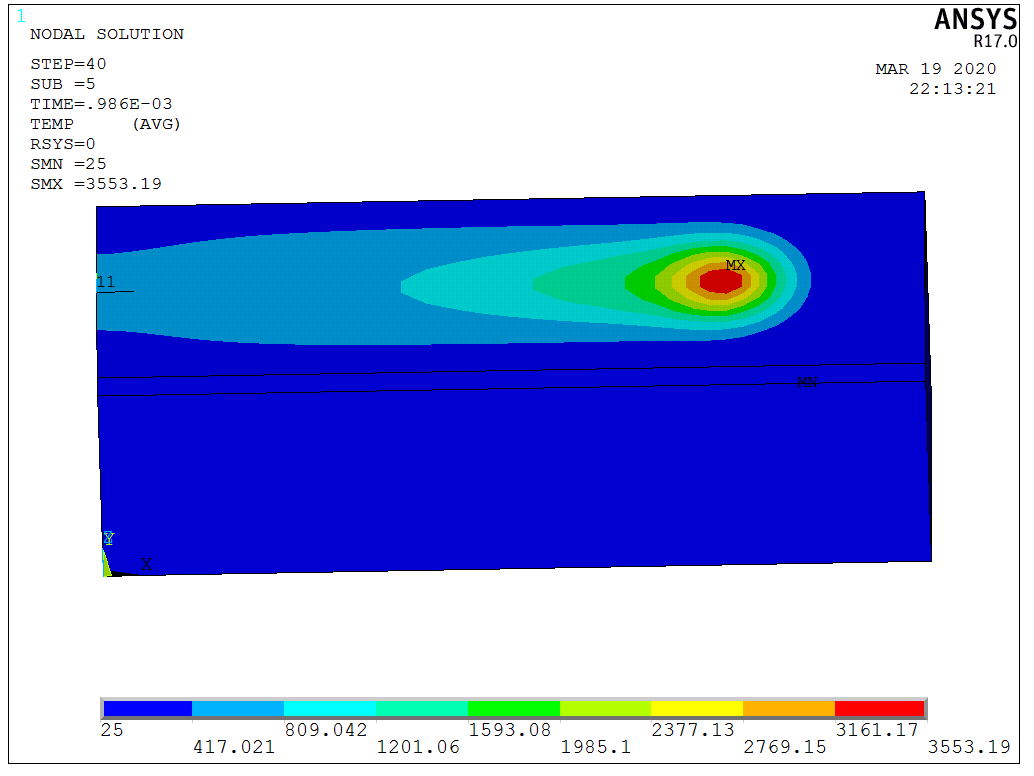Select the bright green legend band

click(x=513, y=709)
